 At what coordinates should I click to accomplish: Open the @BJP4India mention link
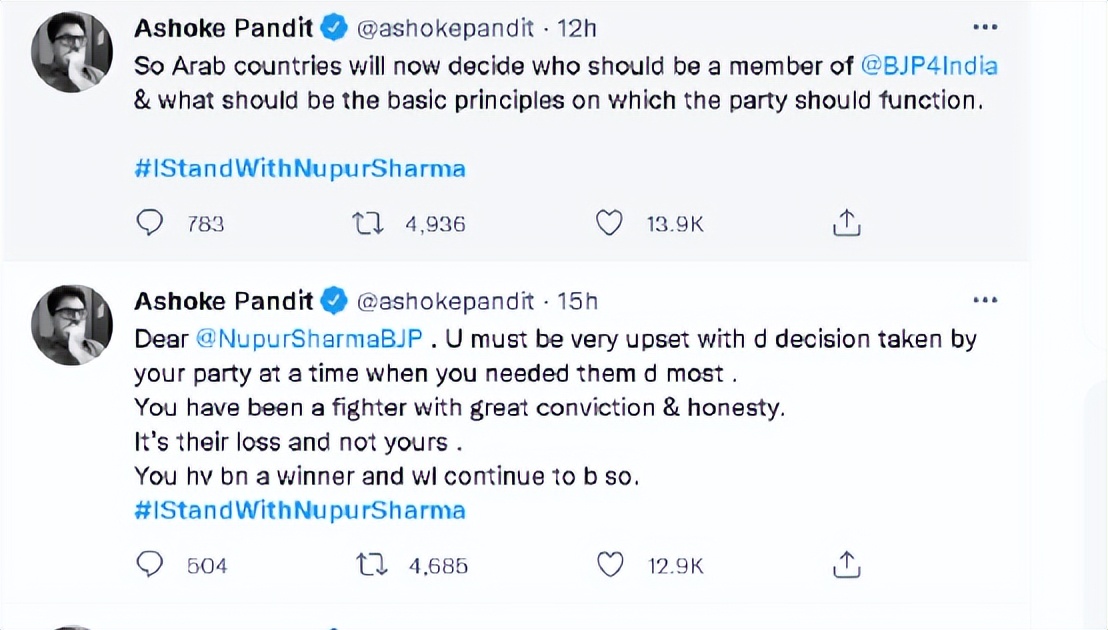[x=929, y=66]
